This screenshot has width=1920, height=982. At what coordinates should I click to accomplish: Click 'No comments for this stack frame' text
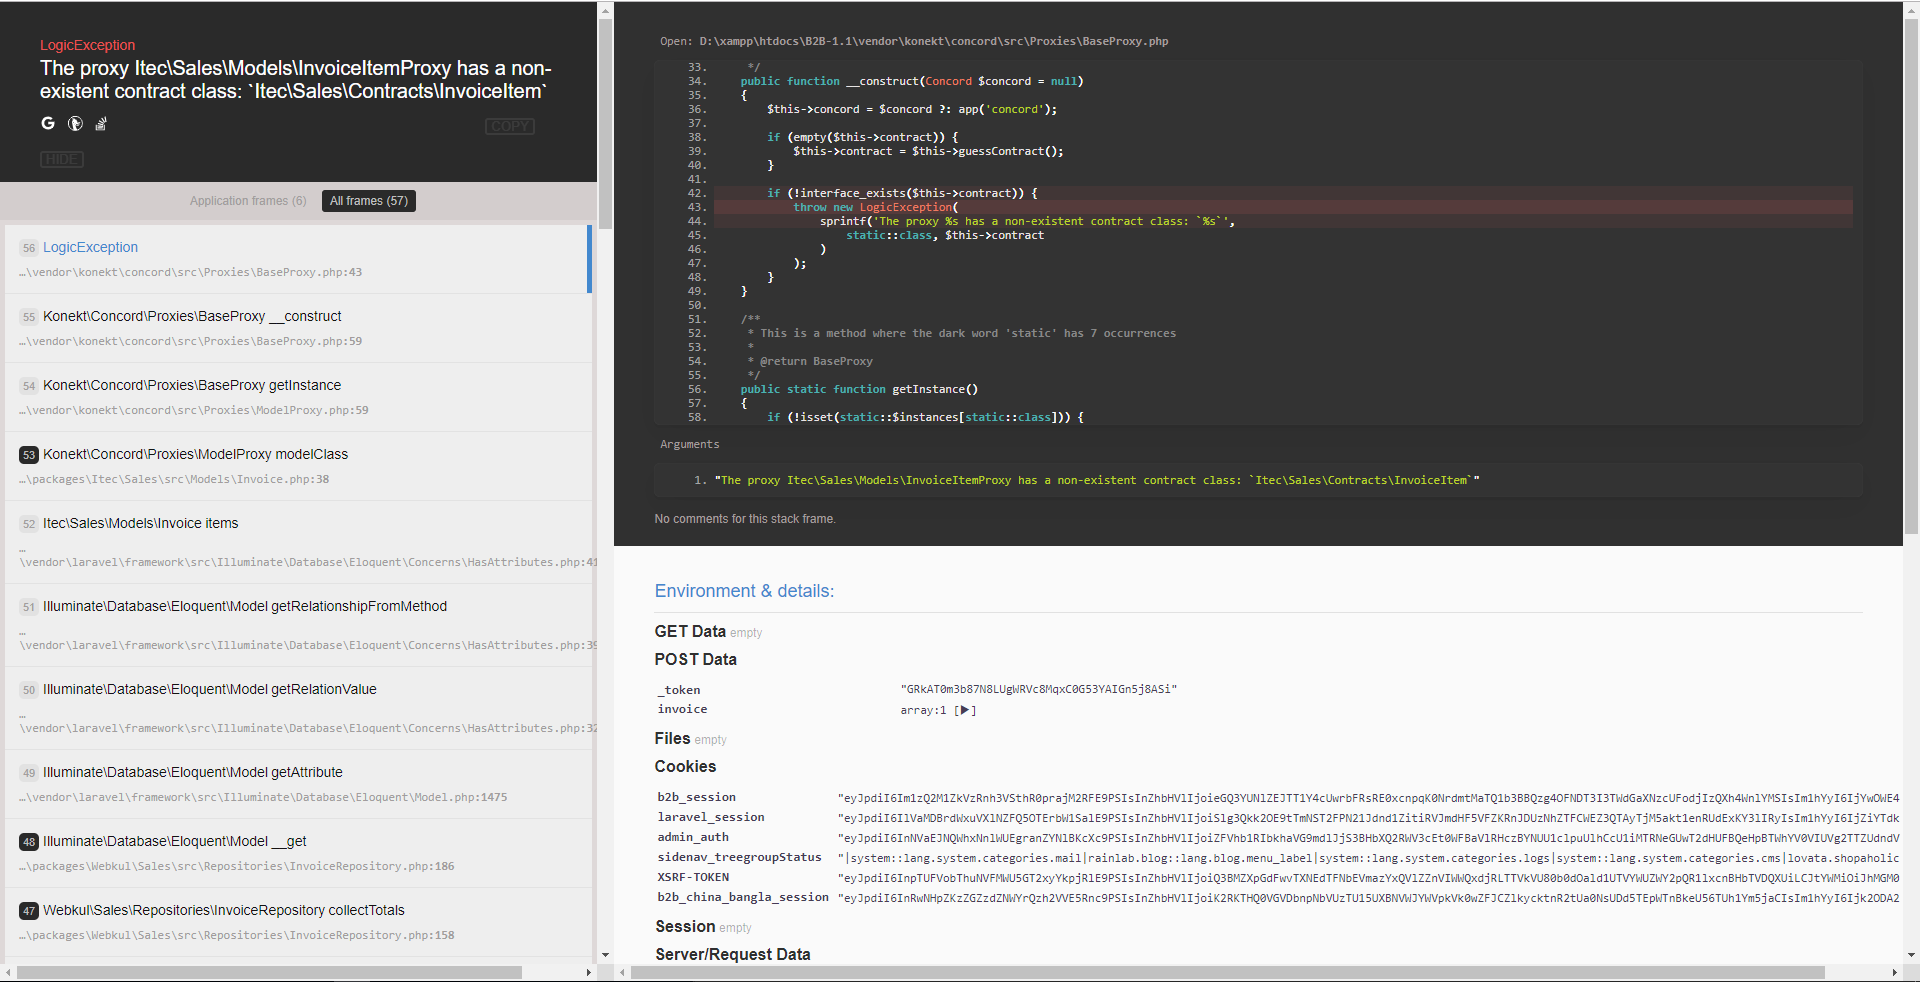point(745,519)
